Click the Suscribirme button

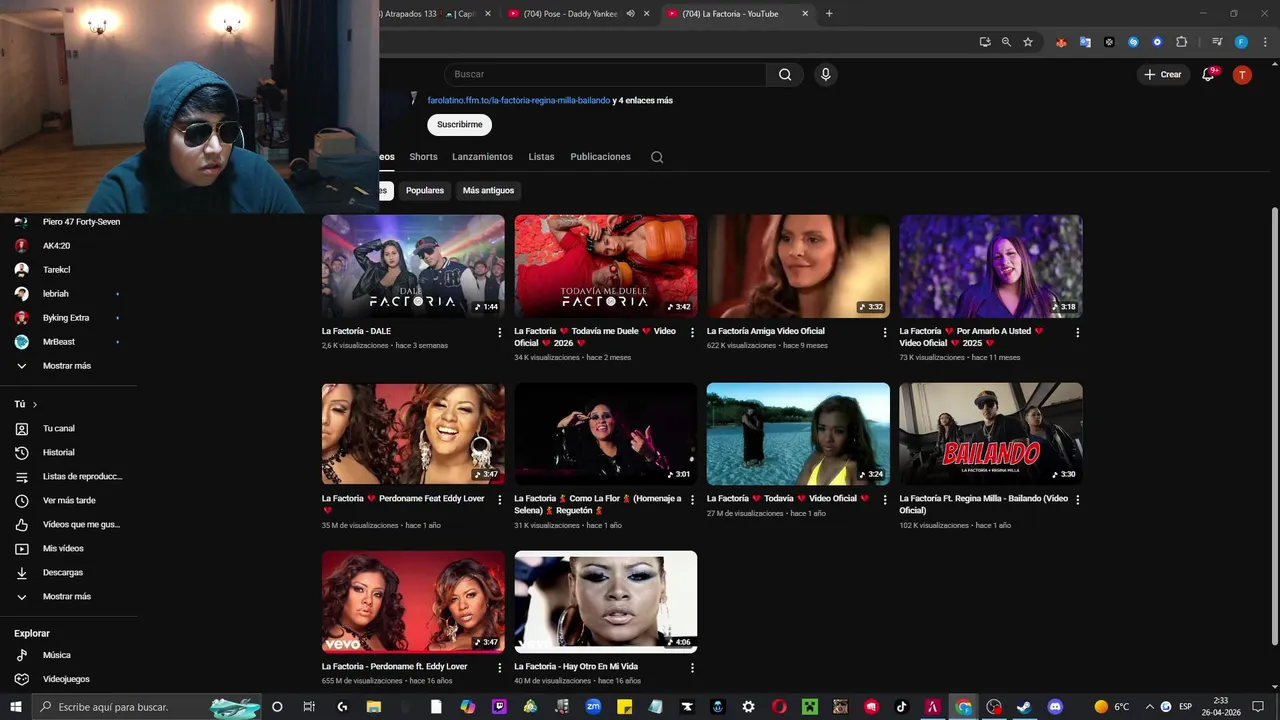tap(460, 125)
